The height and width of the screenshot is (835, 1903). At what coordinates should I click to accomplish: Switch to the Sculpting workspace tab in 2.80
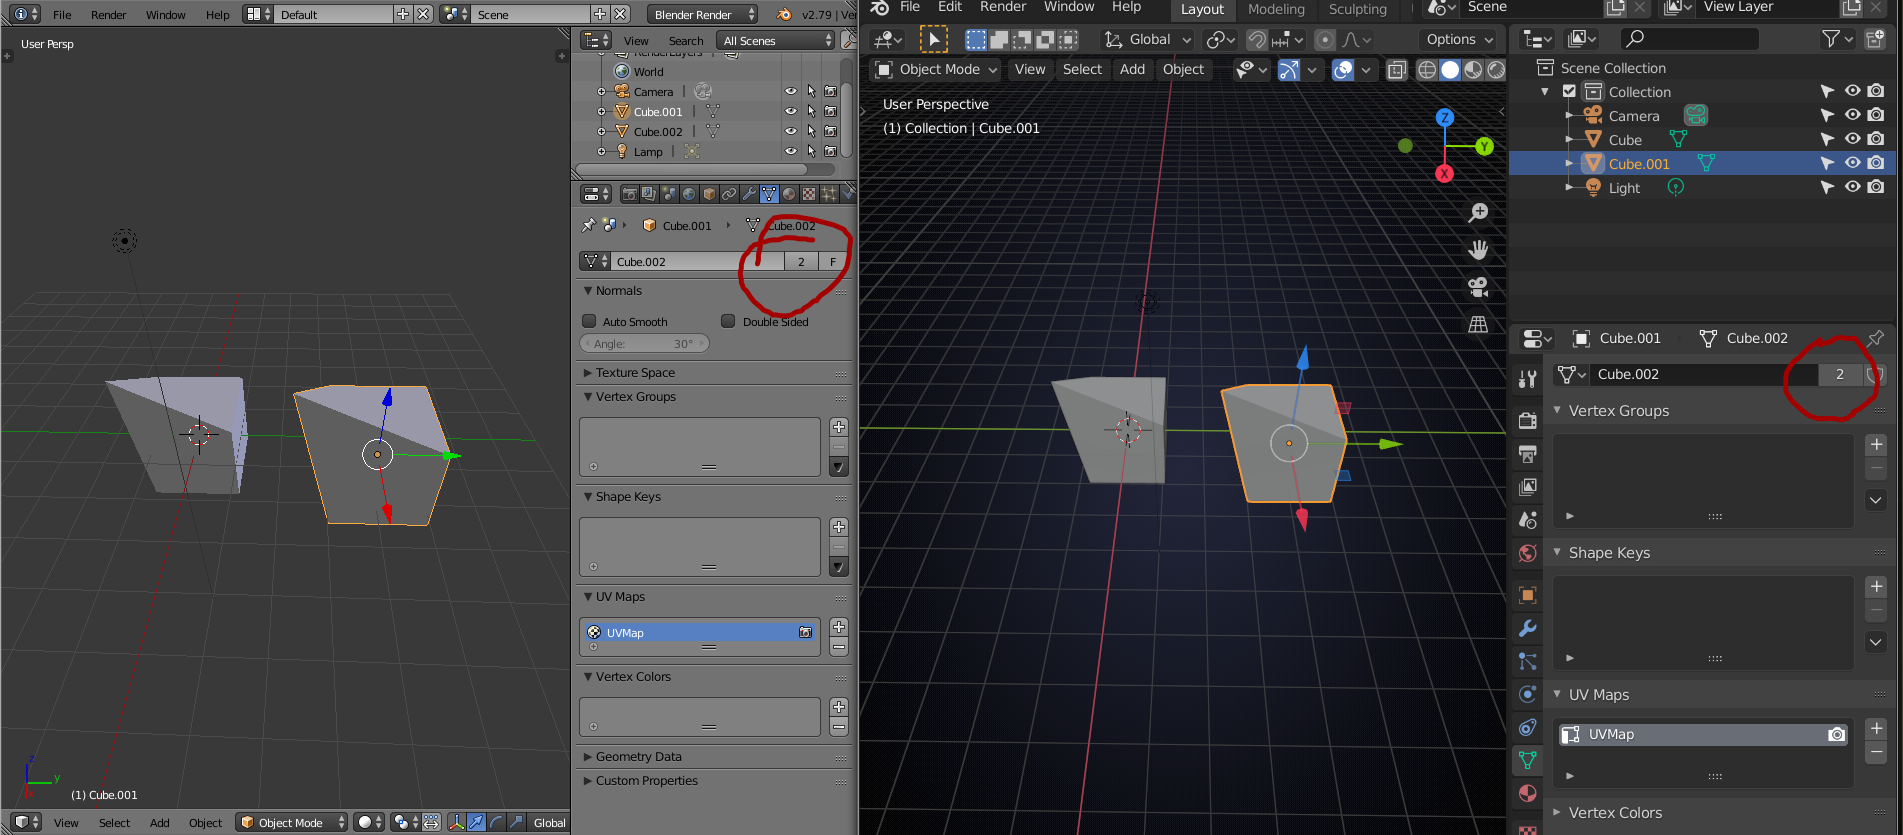[1358, 9]
